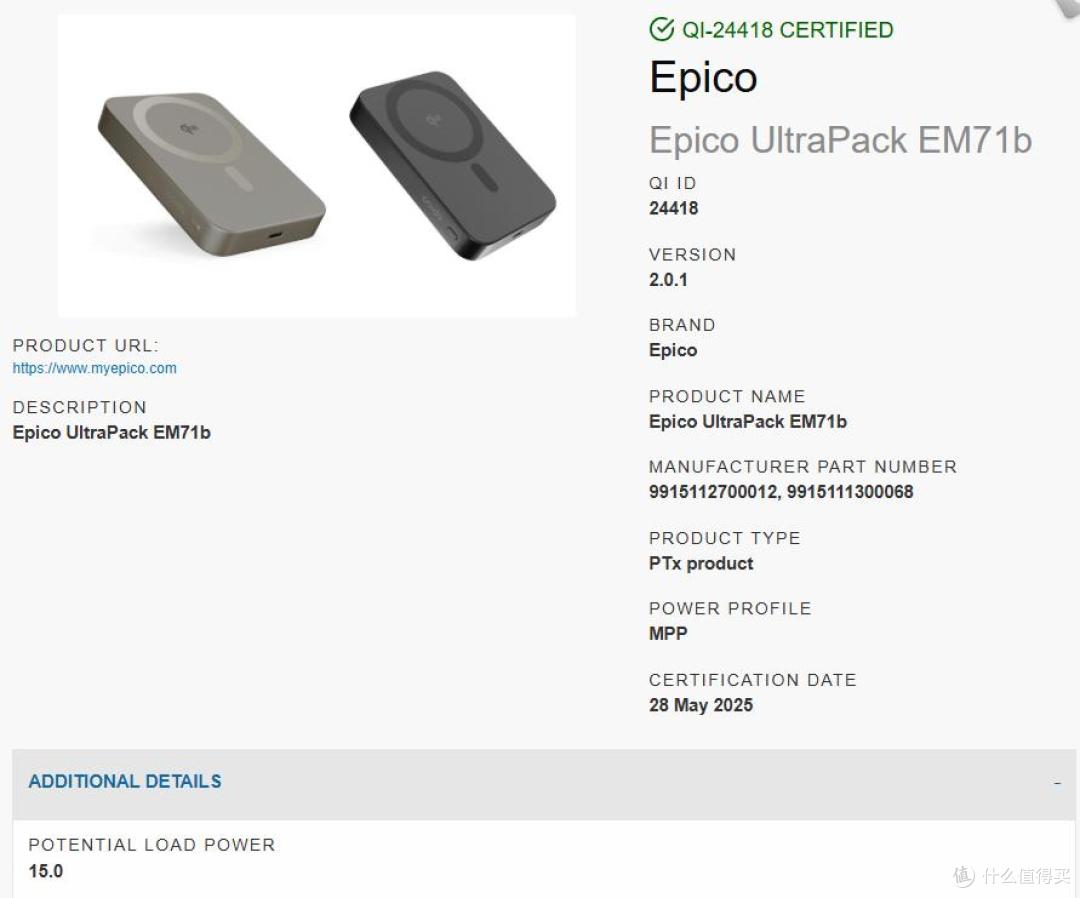Click the description text Epico UltraPack EM71b
The width and height of the screenshot is (1080, 898).
point(112,432)
